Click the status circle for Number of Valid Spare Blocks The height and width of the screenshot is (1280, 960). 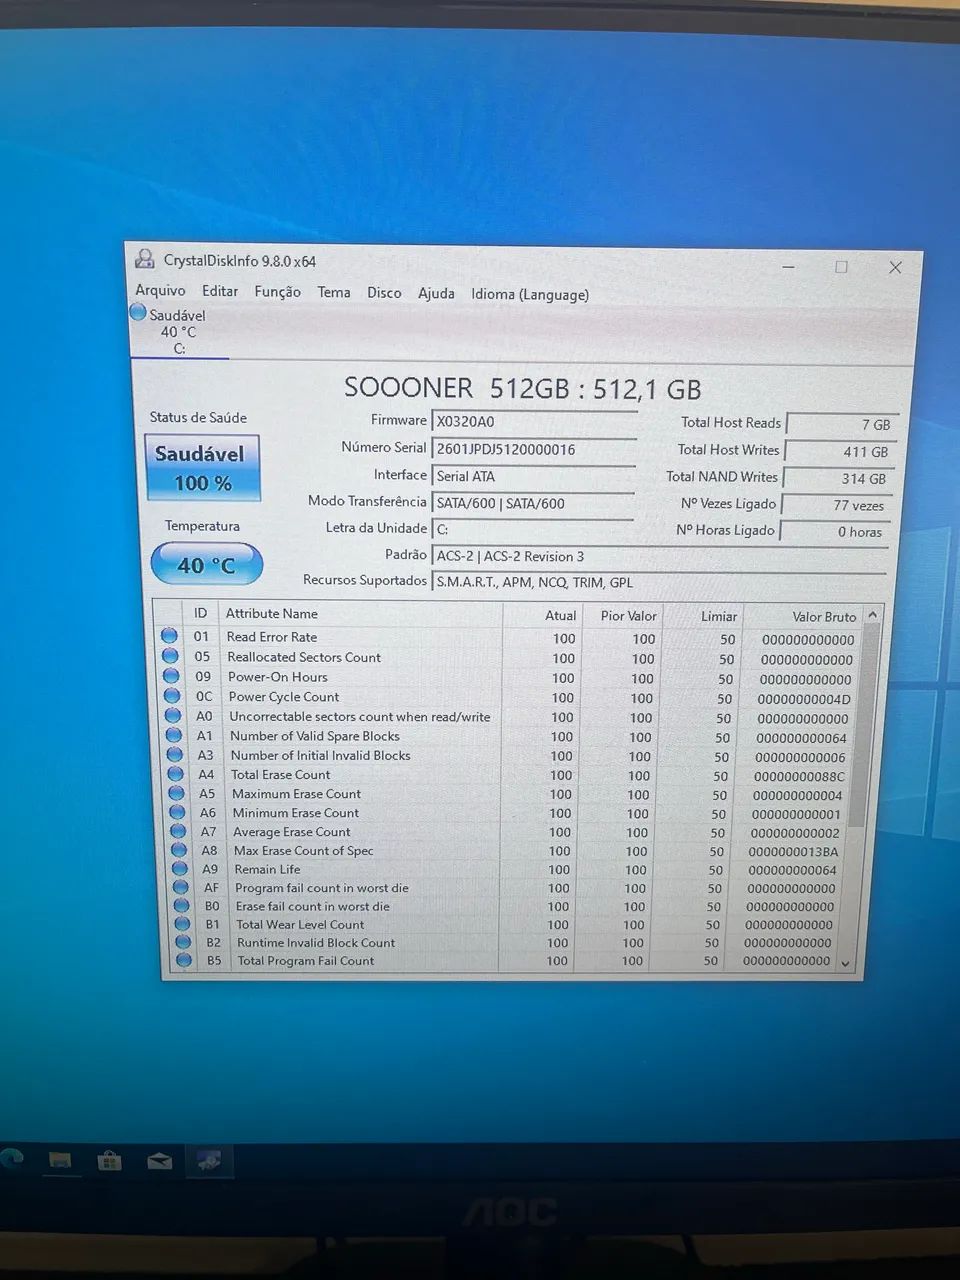[x=174, y=735]
